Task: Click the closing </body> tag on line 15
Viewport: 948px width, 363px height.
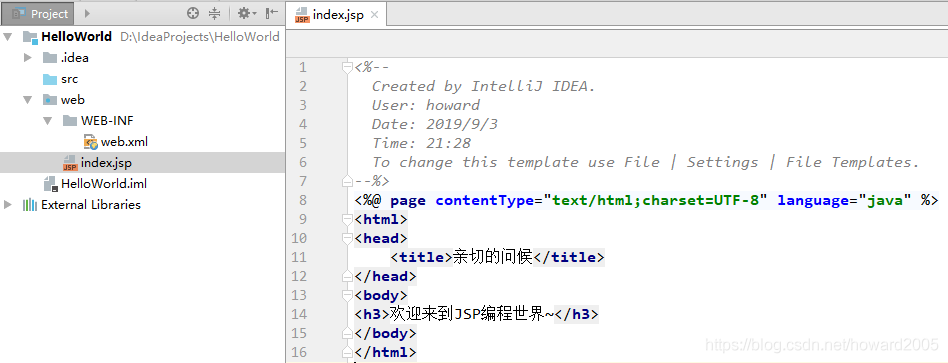Action: tap(385, 333)
